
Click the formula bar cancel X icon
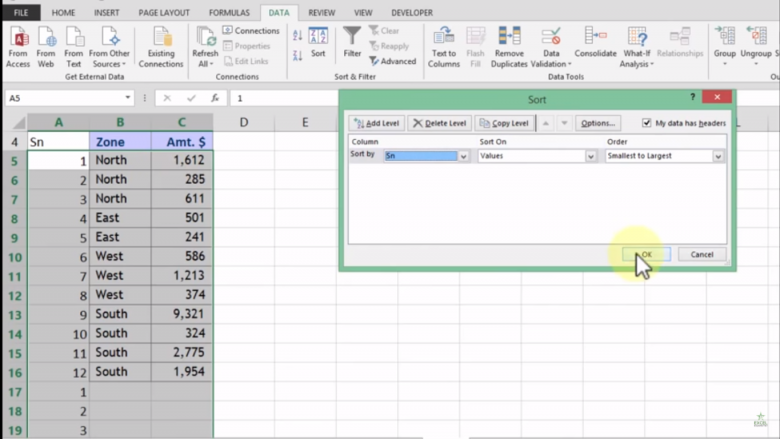click(167, 98)
